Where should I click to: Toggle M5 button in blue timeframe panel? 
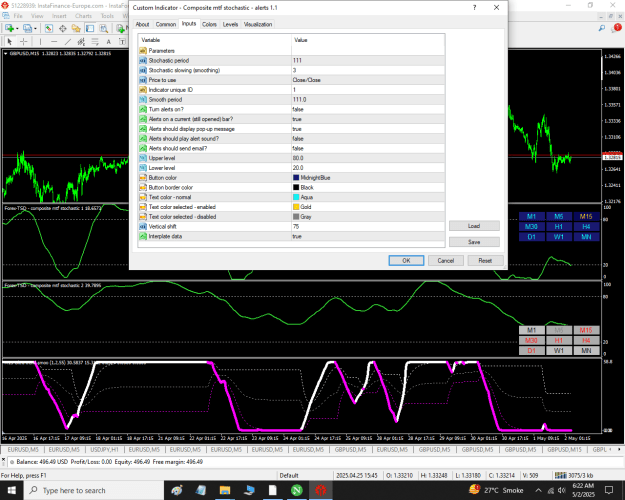[559, 217]
